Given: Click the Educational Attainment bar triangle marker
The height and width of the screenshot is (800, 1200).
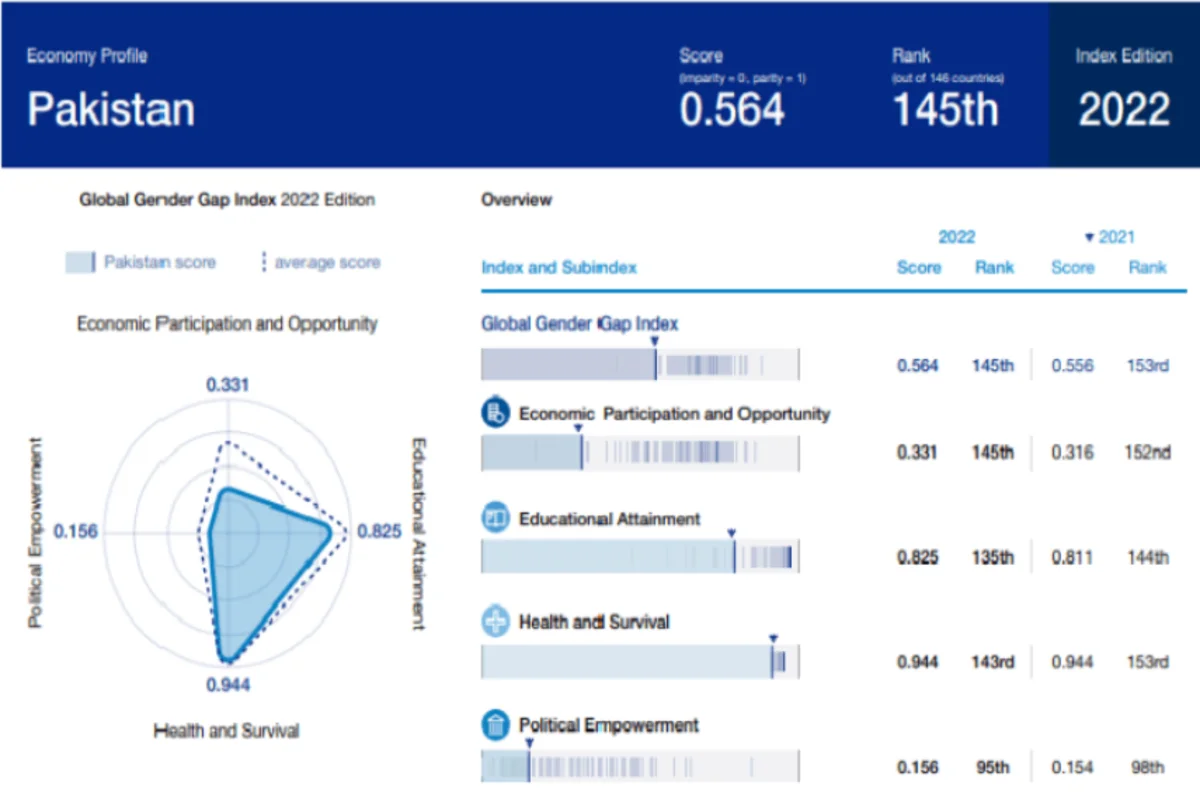Looking at the screenshot, I should click(732, 533).
